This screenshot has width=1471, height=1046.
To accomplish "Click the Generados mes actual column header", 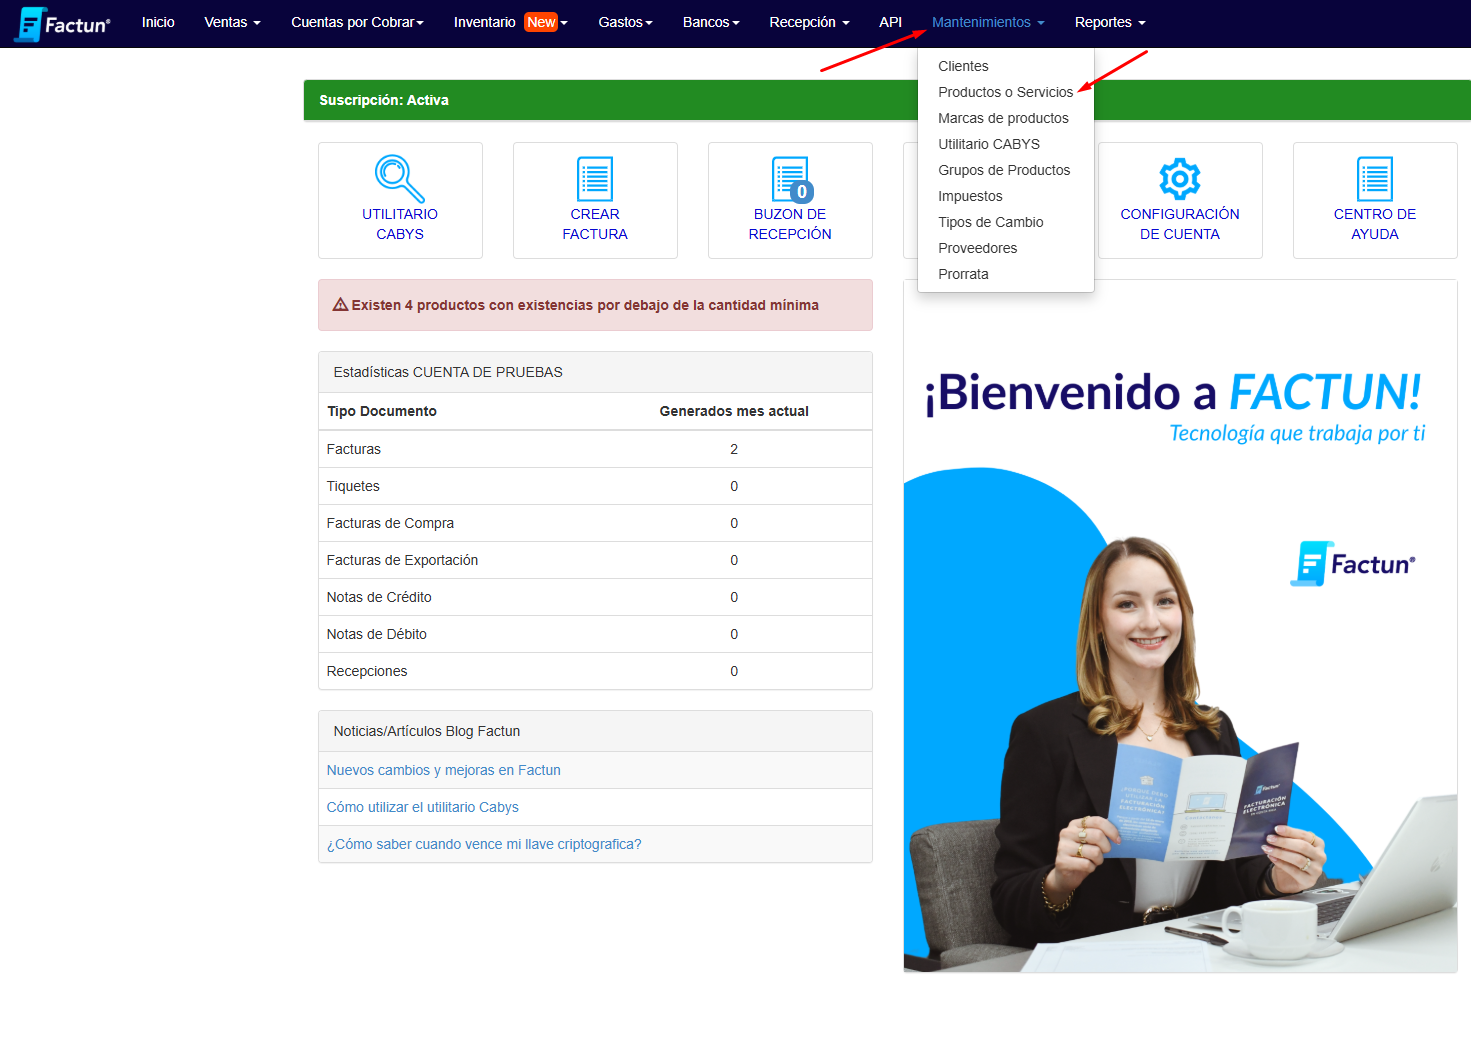I will [x=734, y=411].
